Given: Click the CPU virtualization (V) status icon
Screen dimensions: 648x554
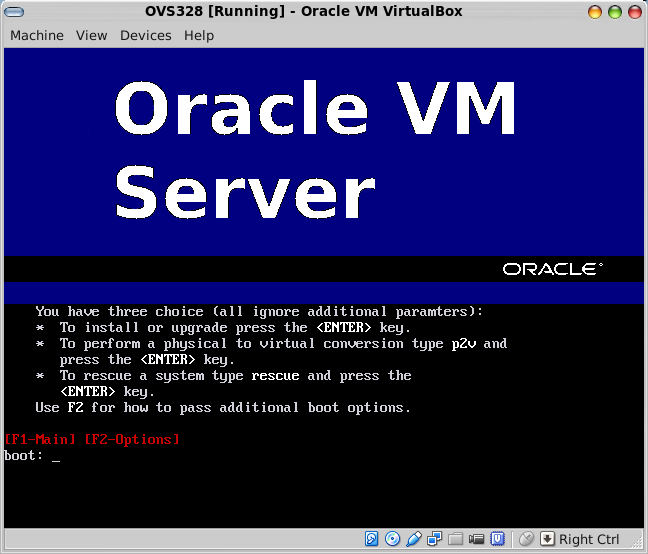Looking at the screenshot, I should [497, 539].
